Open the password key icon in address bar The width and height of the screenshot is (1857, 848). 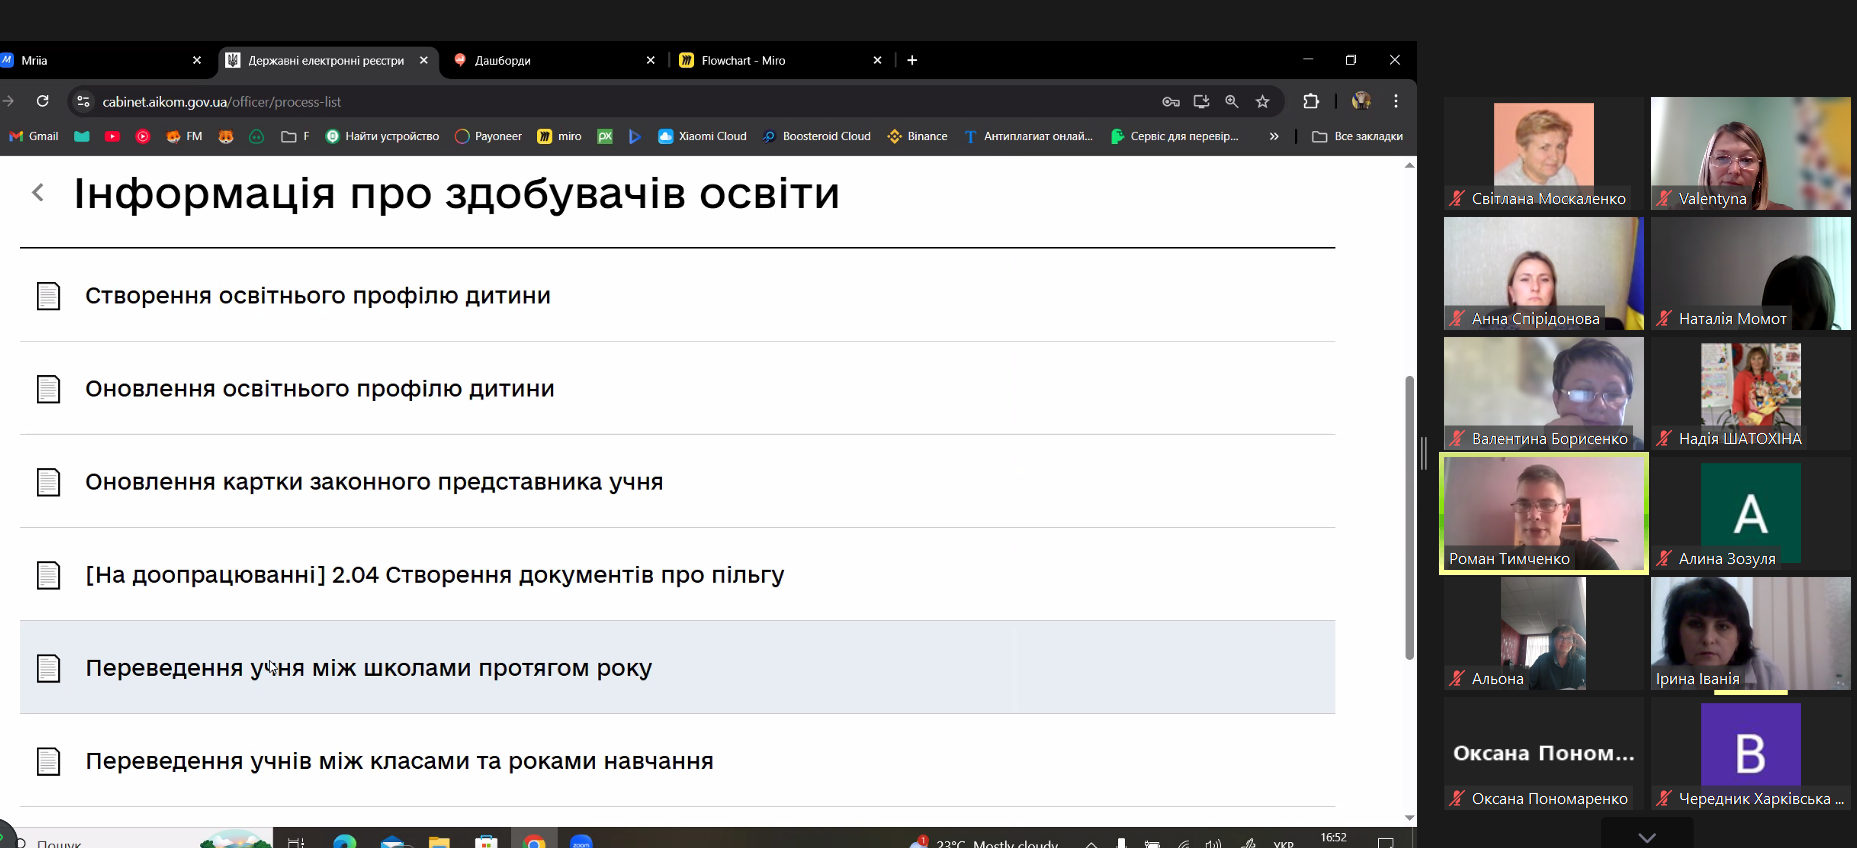coord(1171,101)
